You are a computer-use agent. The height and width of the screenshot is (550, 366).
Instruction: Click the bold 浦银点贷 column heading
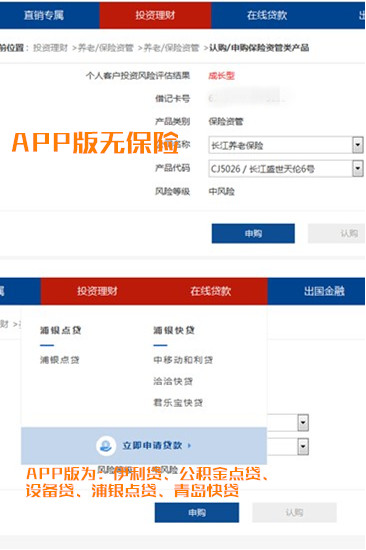coord(60,330)
